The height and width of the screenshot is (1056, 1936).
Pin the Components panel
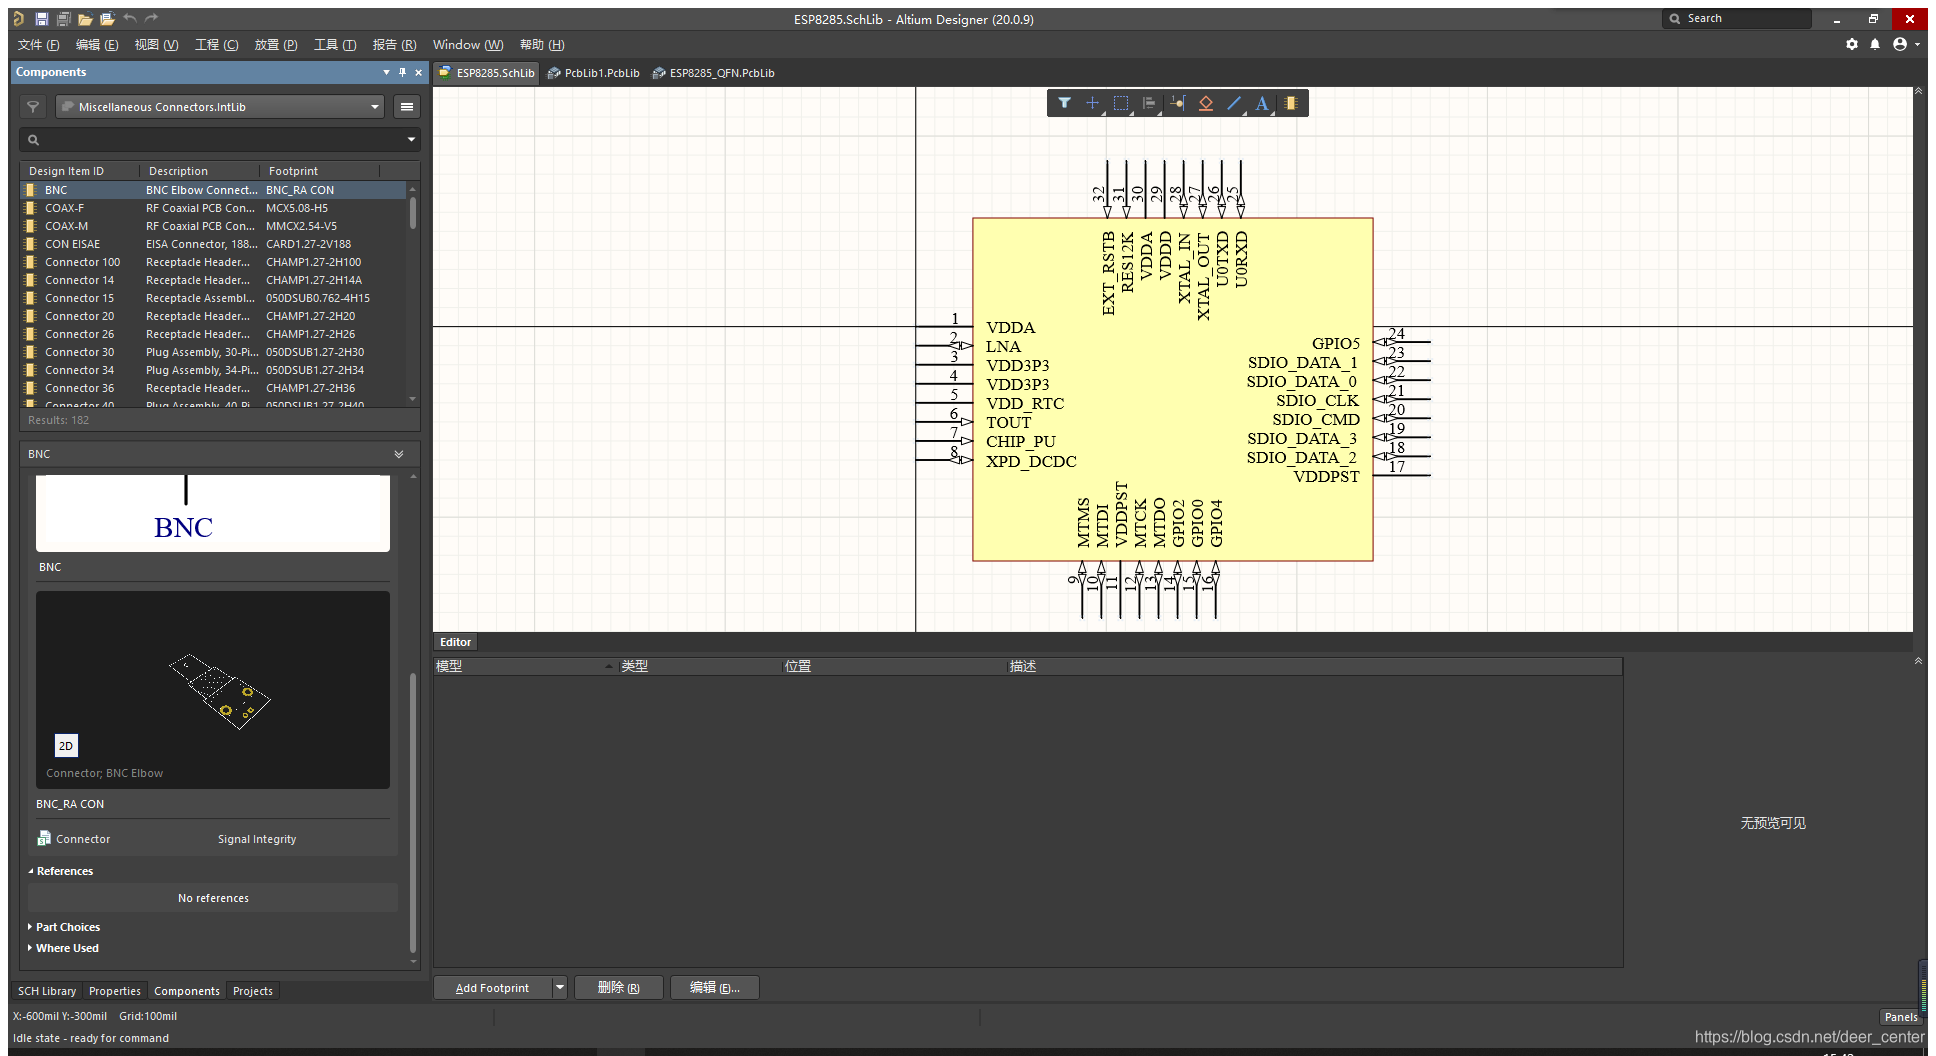pos(402,72)
